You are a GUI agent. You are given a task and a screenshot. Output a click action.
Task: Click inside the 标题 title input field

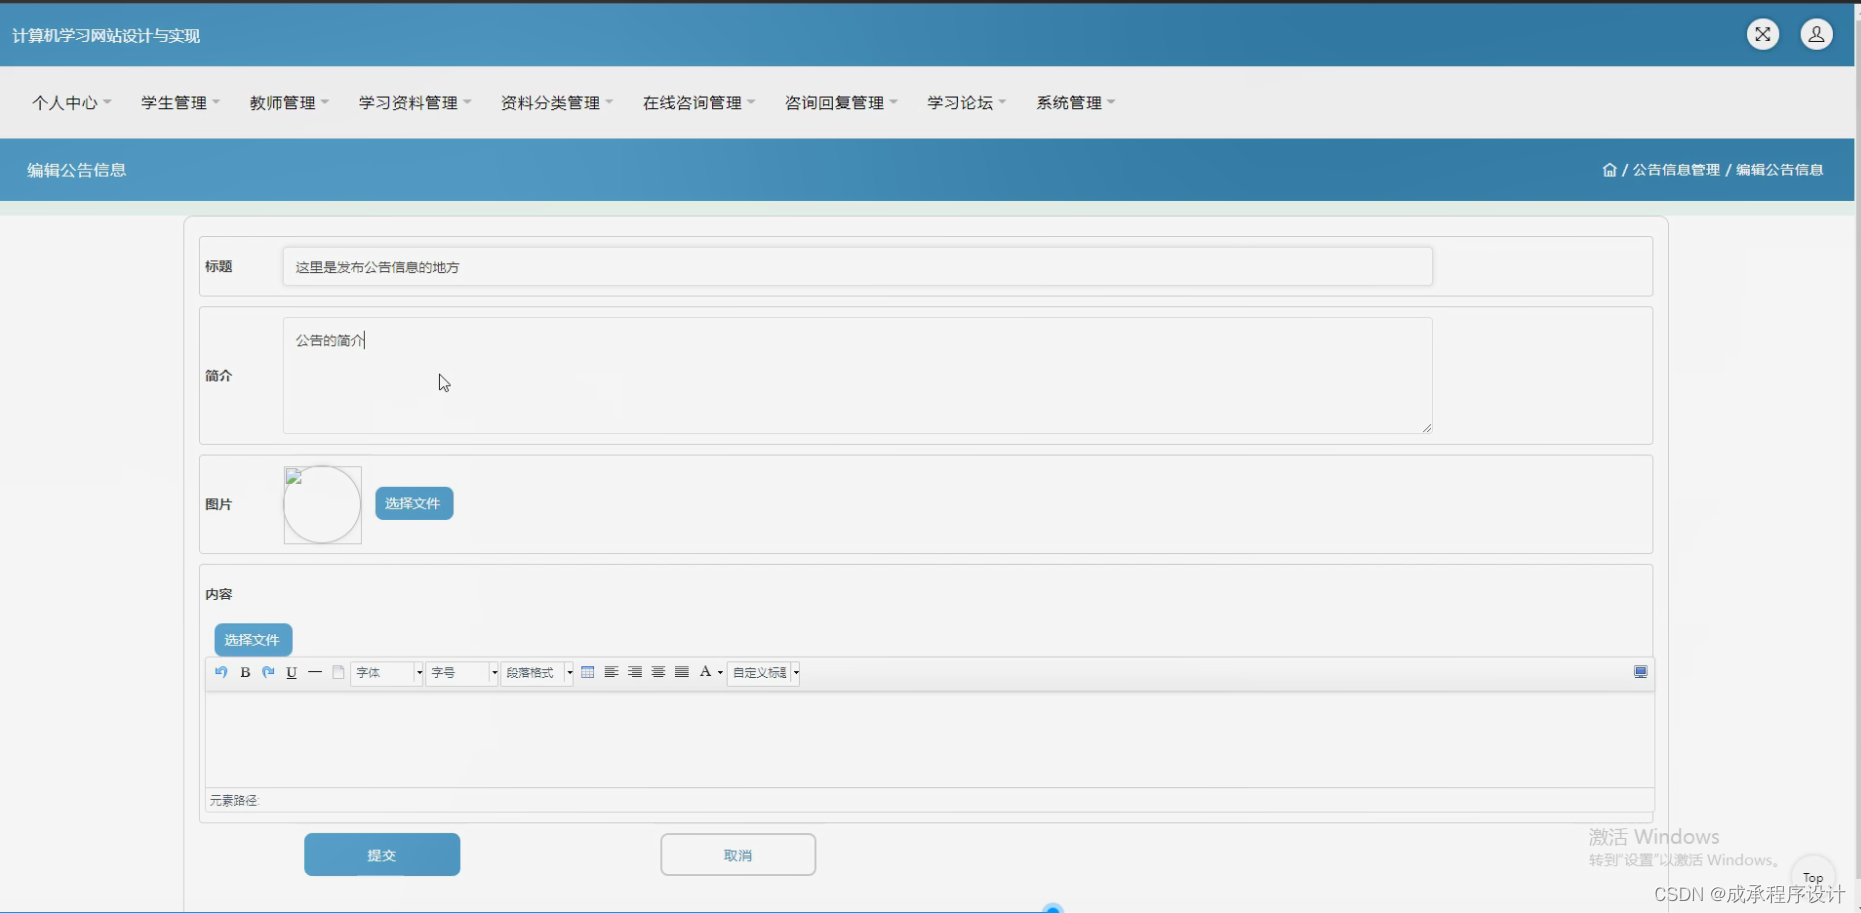(857, 266)
